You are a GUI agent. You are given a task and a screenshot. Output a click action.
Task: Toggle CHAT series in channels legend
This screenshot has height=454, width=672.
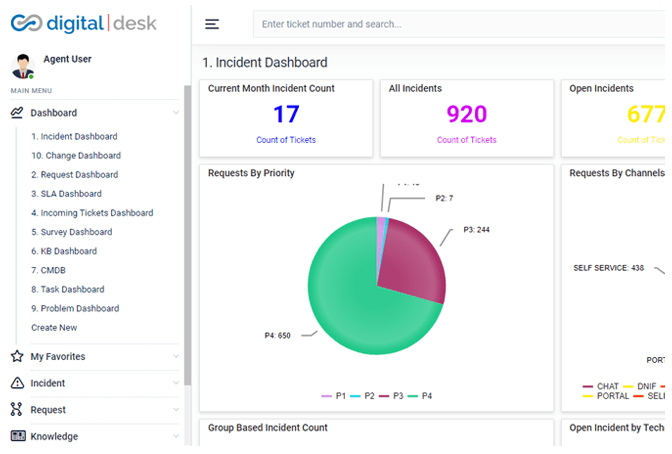(602, 386)
